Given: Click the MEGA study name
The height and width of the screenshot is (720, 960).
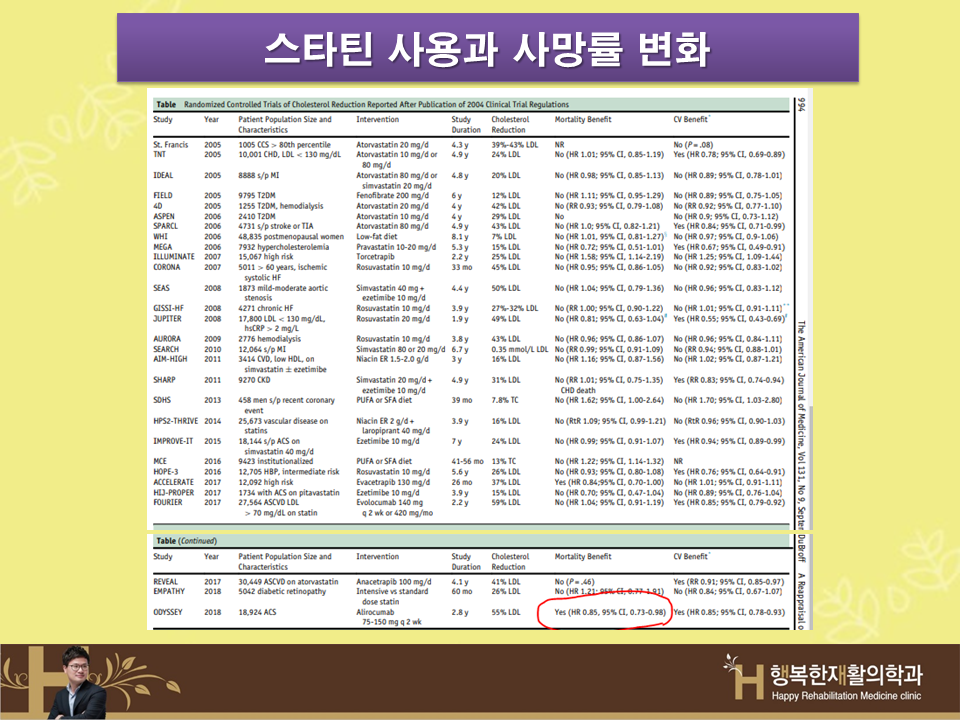Looking at the screenshot, I should click(x=163, y=247).
